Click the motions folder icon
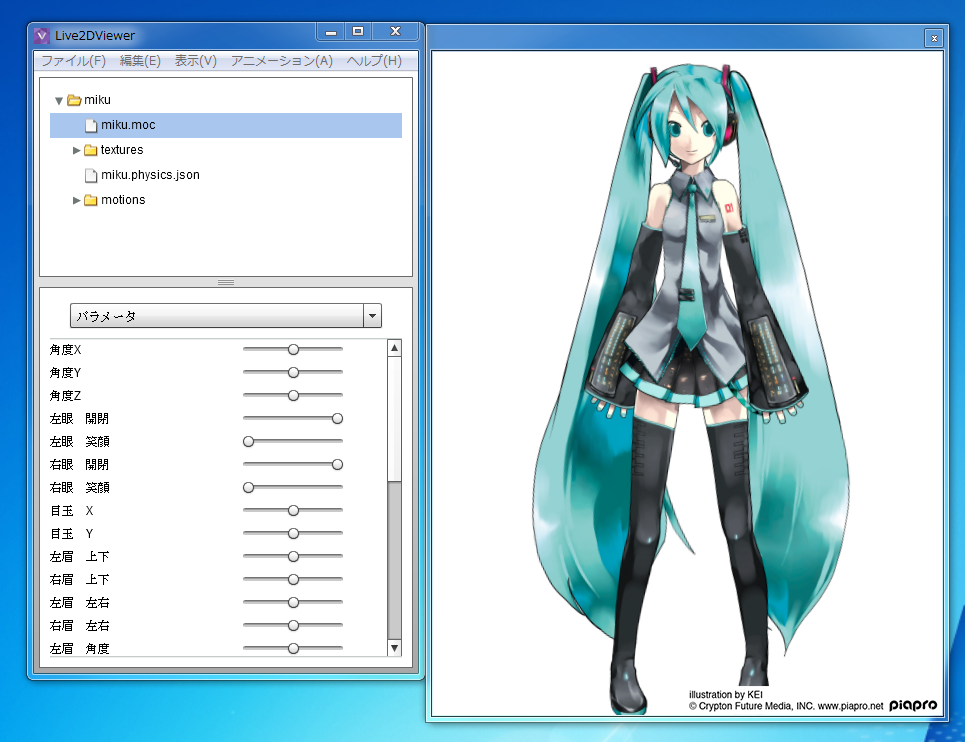The height and width of the screenshot is (742, 965). click(x=90, y=200)
